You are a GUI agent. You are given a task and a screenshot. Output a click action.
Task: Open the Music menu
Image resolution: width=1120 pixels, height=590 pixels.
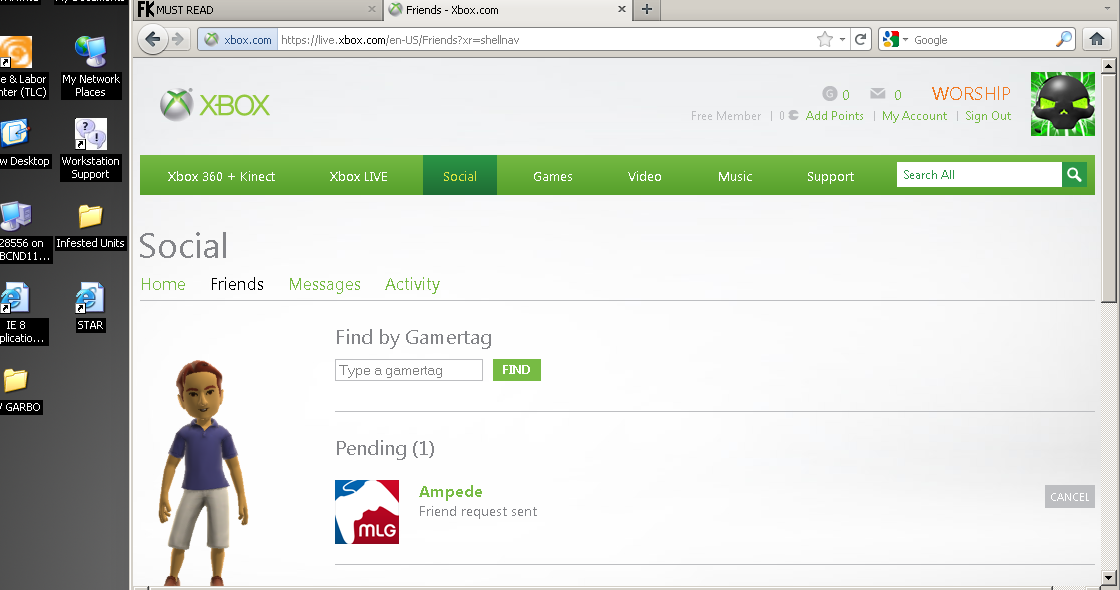coord(735,176)
